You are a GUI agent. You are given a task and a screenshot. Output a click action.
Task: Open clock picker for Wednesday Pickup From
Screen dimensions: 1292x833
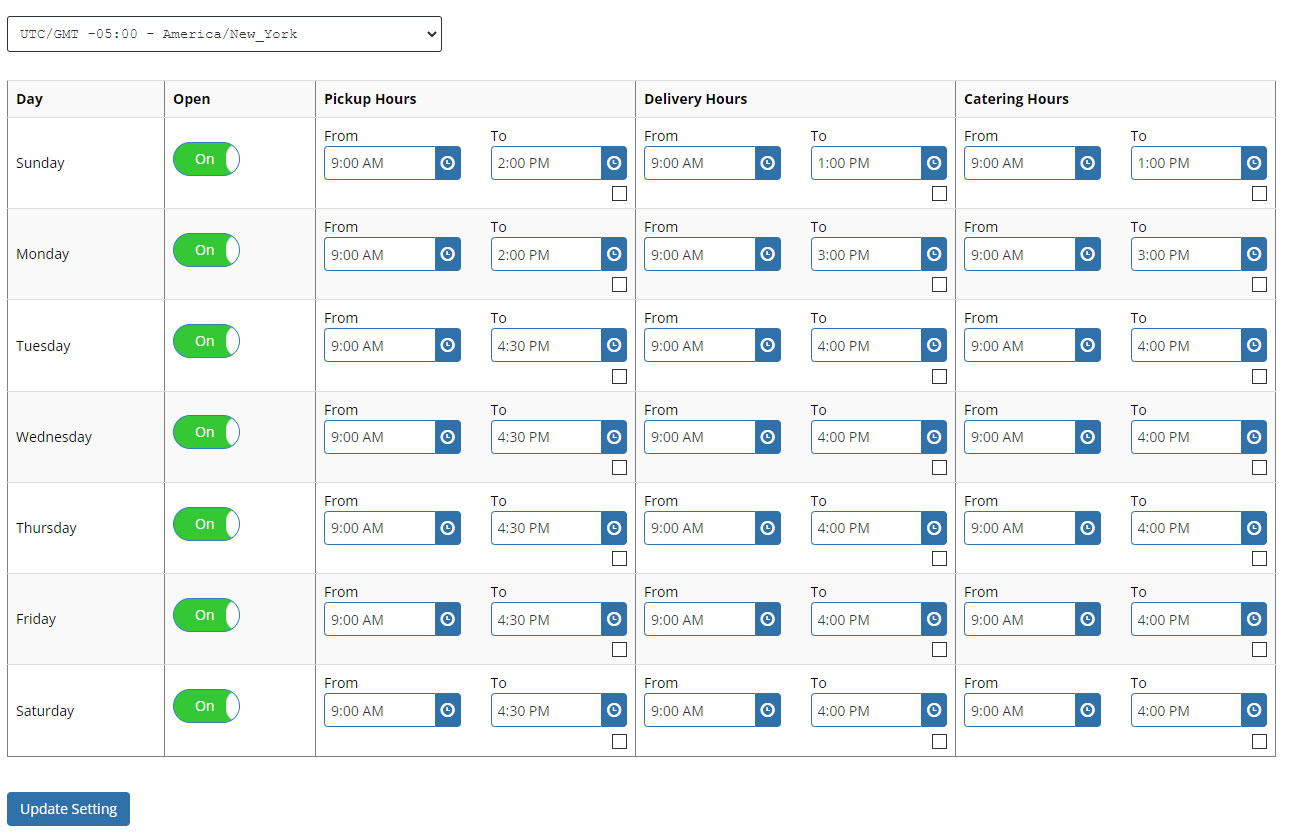[448, 437]
